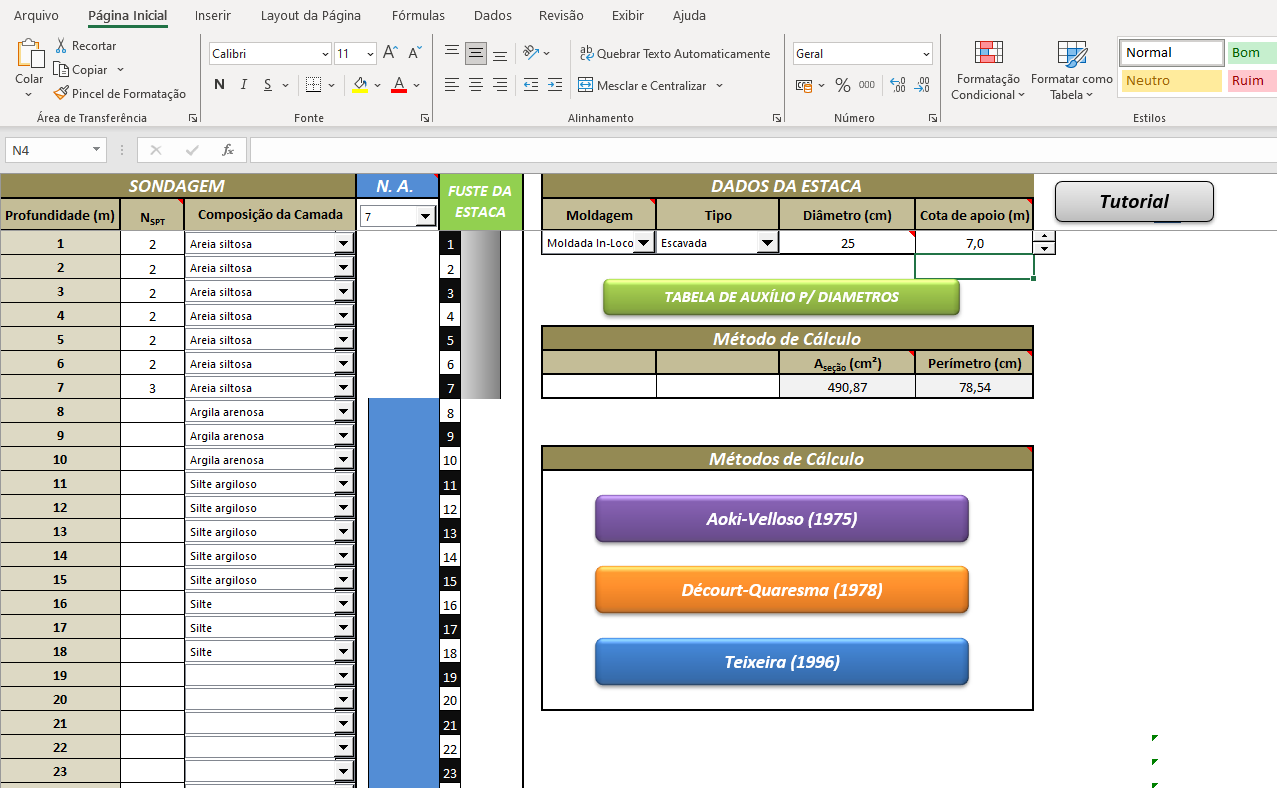The image size is (1277, 788).
Task: Run the Aoki-Velloso (1975) method
Action: 782,519
